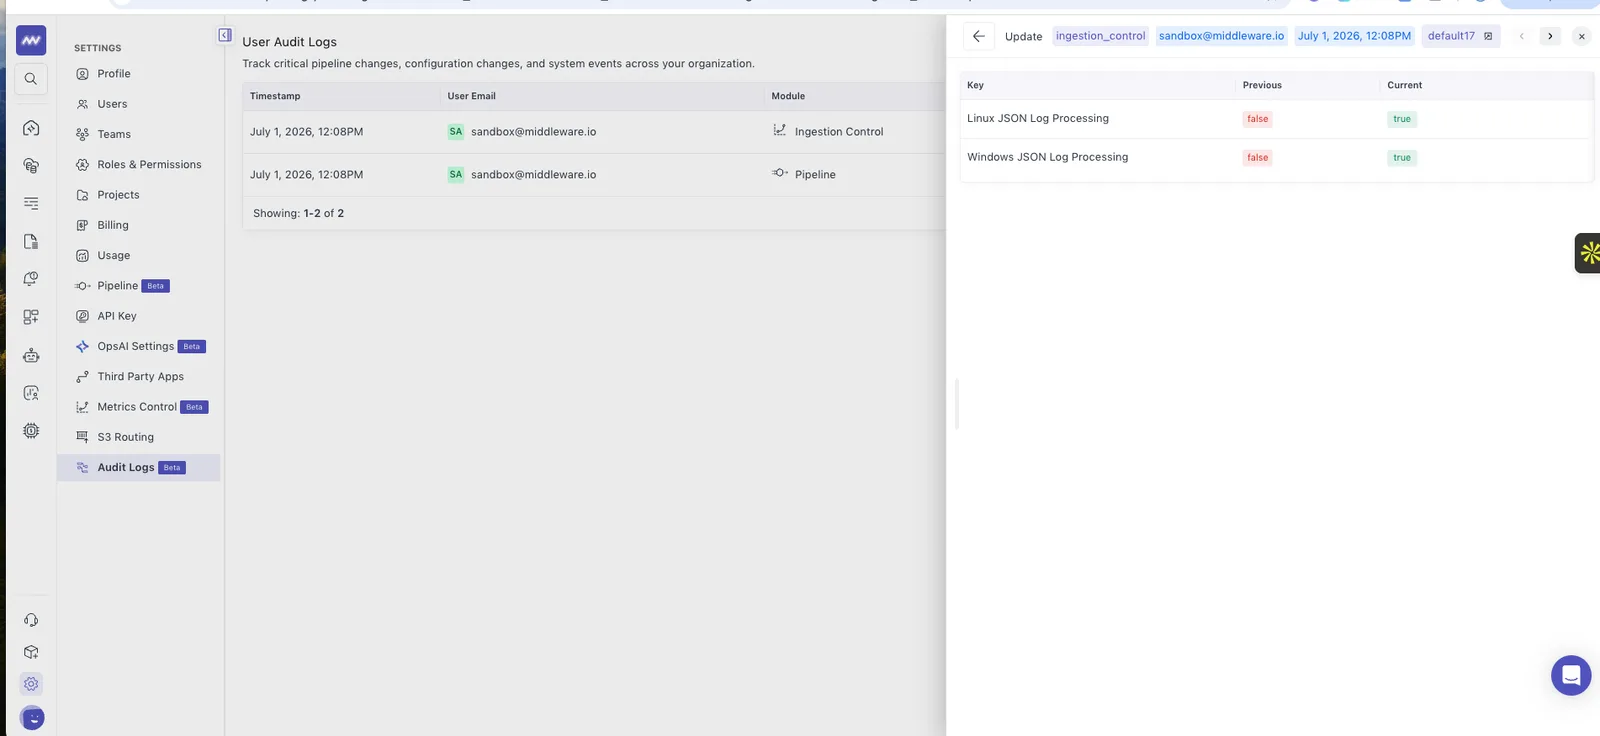Viewport: 1600px width, 736px height.
Task: Select Audit Logs in the sidebar
Action: [x=139, y=468]
